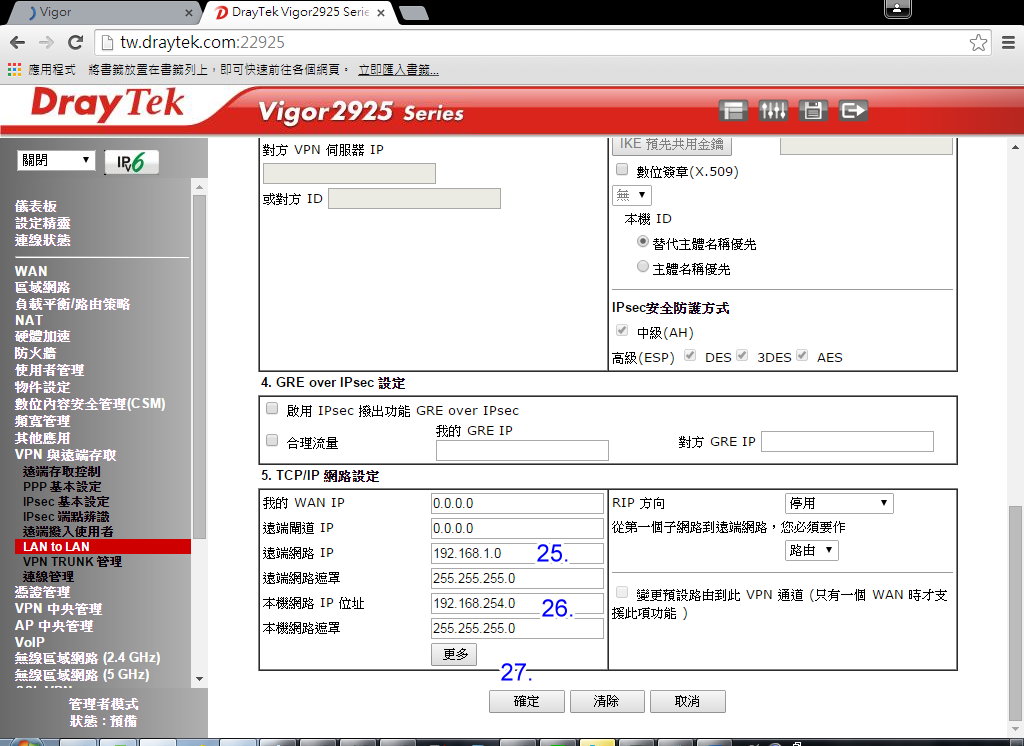Click the 遠端網路遮罩 field
This screenshot has width=1024, height=746.
pos(517,578)
